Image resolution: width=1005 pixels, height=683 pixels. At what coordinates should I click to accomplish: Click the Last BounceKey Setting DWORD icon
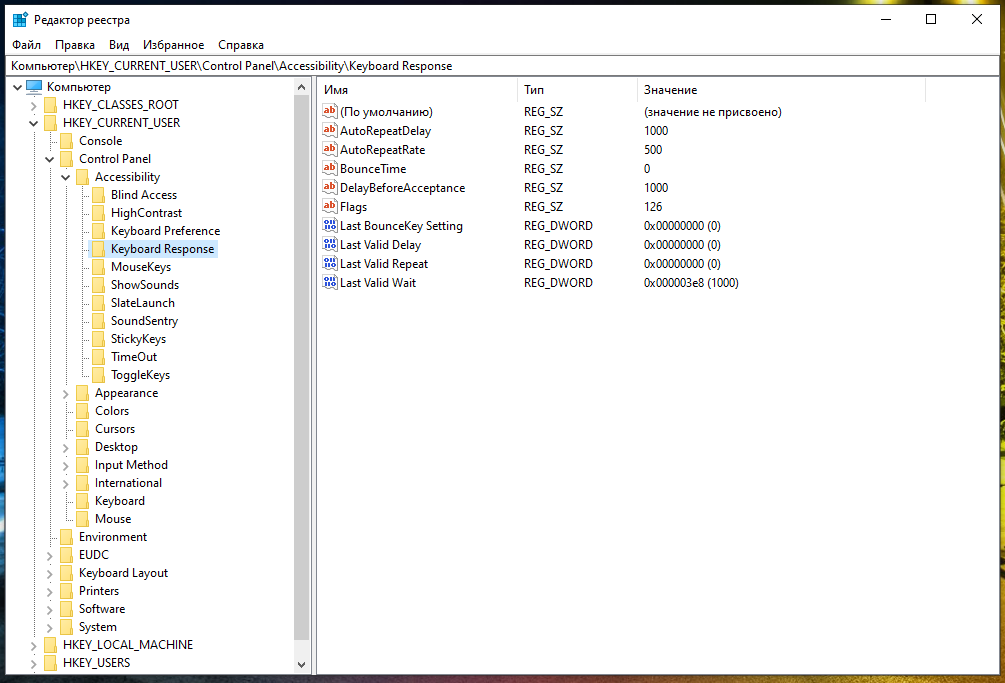click(x=329, y=226)
